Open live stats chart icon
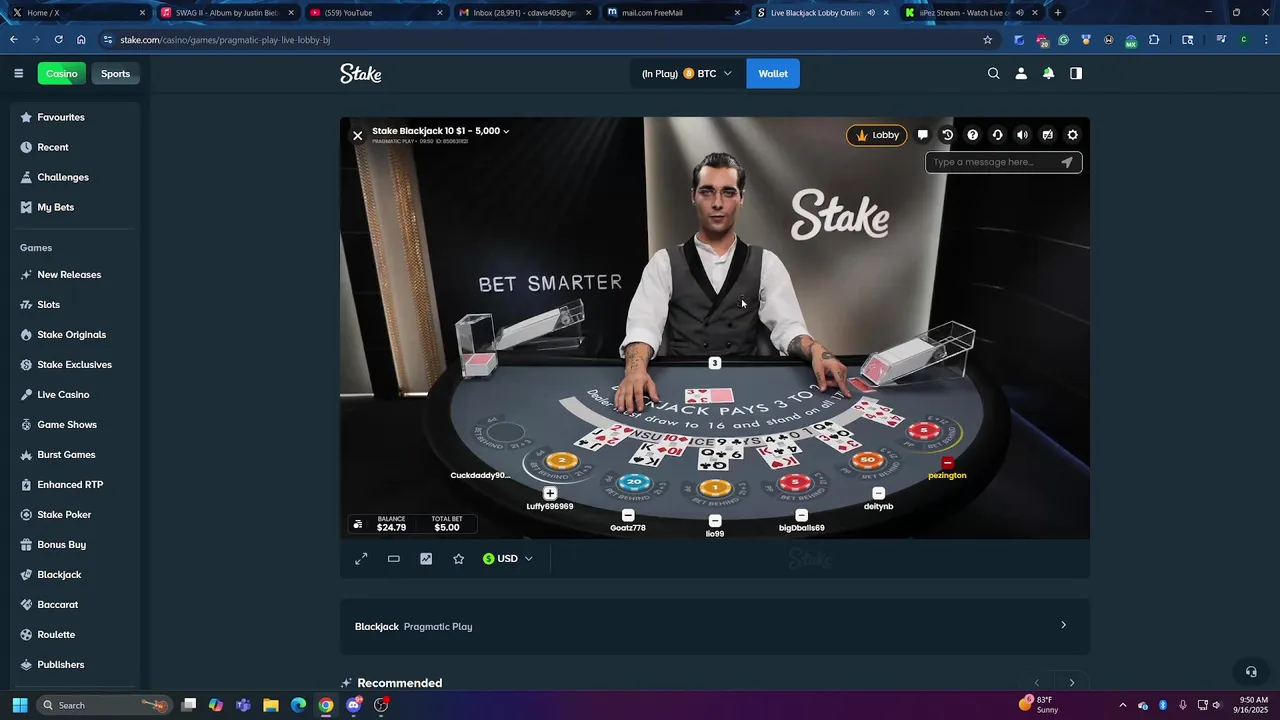This screenshot has width=1280, height=720. coord(426,559)
